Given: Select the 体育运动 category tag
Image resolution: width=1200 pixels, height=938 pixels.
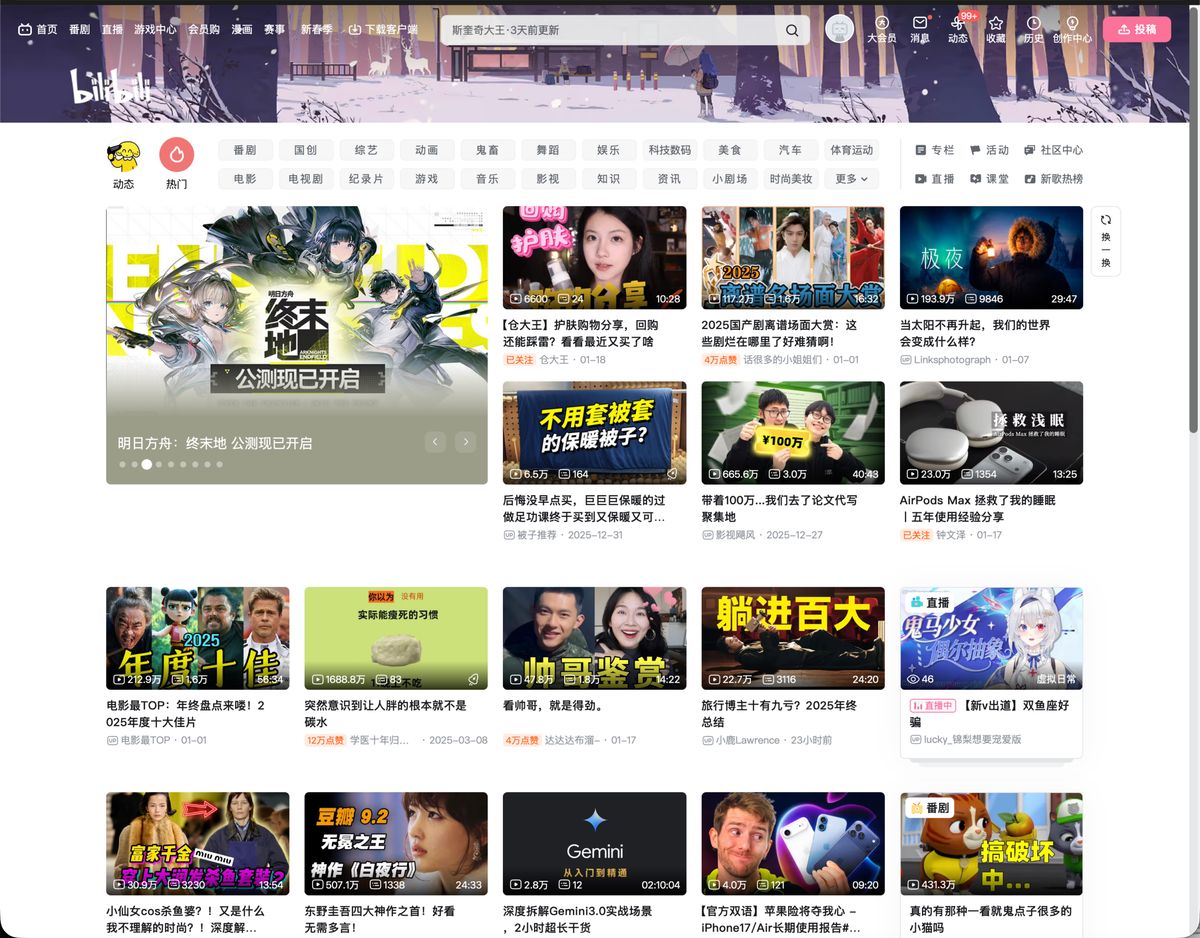Looking at the screenshot, I should click(851, 150).
